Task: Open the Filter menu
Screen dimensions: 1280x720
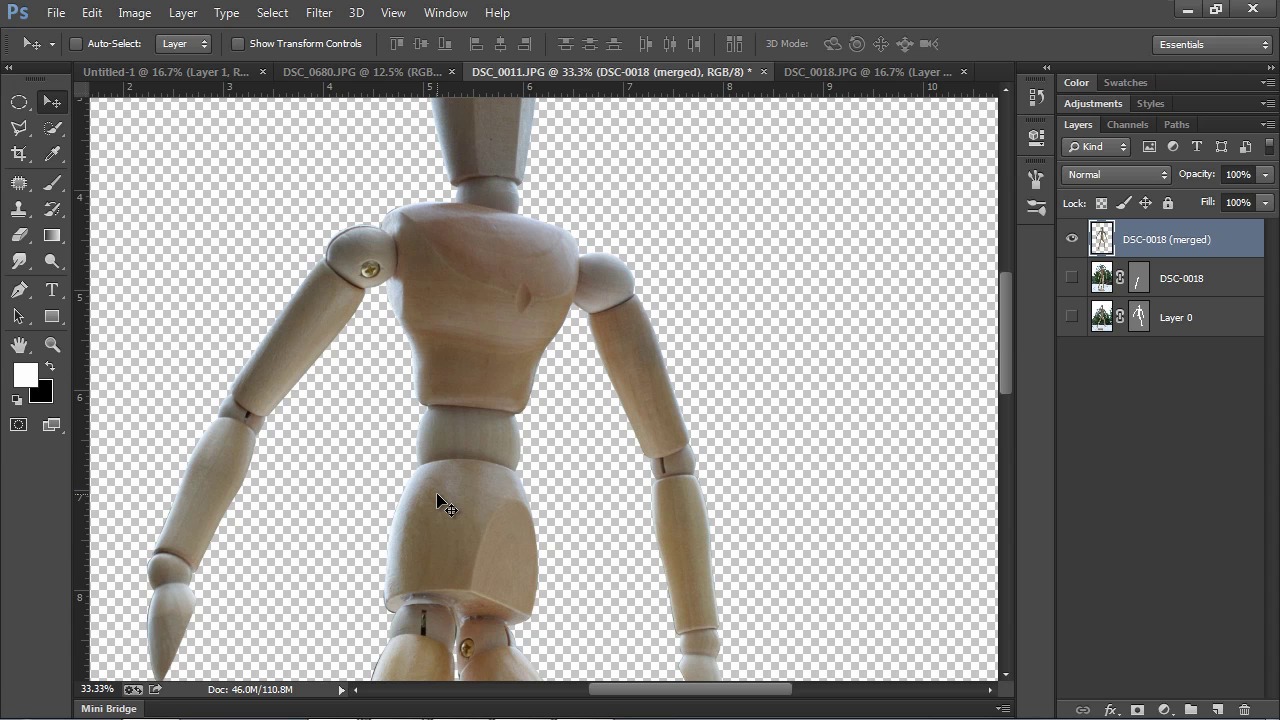Action: (x=319, y=13)
